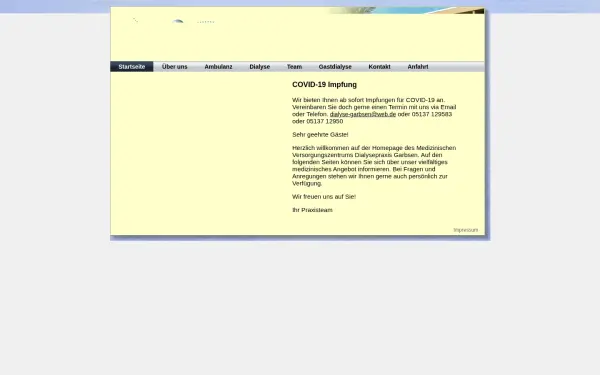
Task: Show the Anfahrt directions page
Action: [417, 67]
